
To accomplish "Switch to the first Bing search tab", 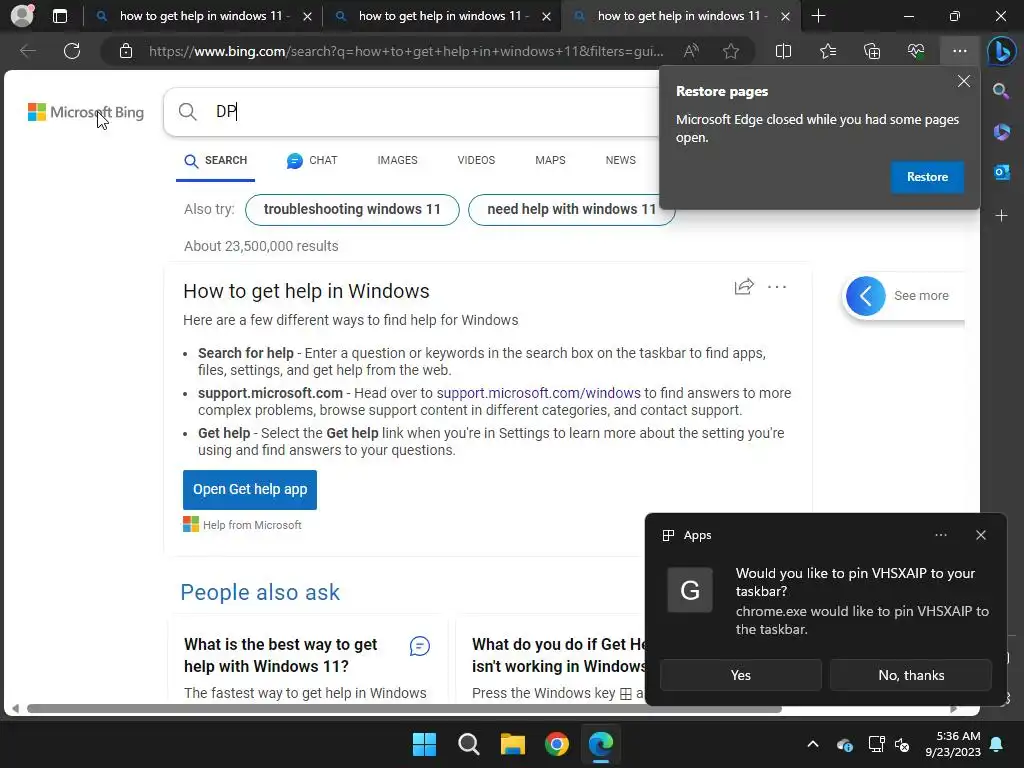I will pos(202,16).
